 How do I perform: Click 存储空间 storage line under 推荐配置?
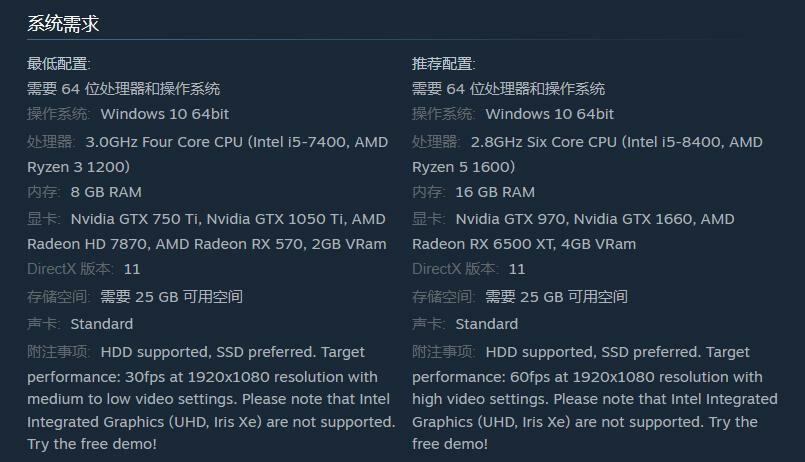click(x=519, y=297)
